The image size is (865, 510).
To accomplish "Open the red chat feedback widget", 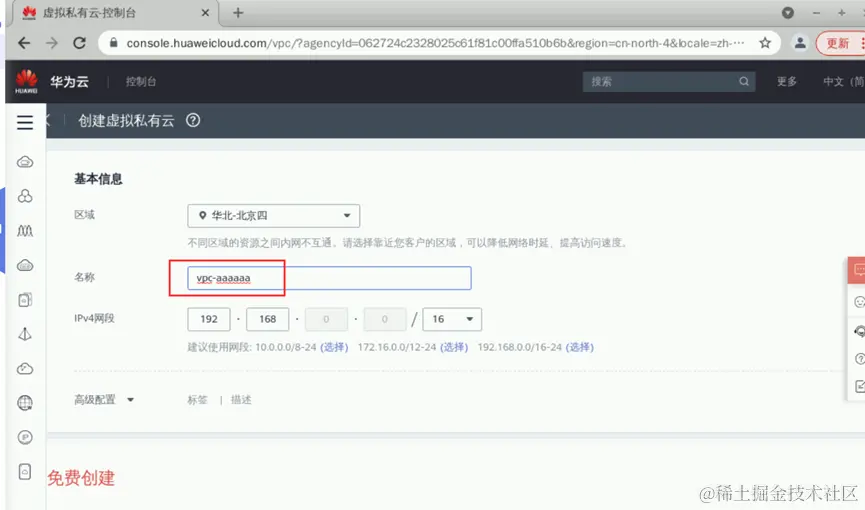I will (858, 270).
